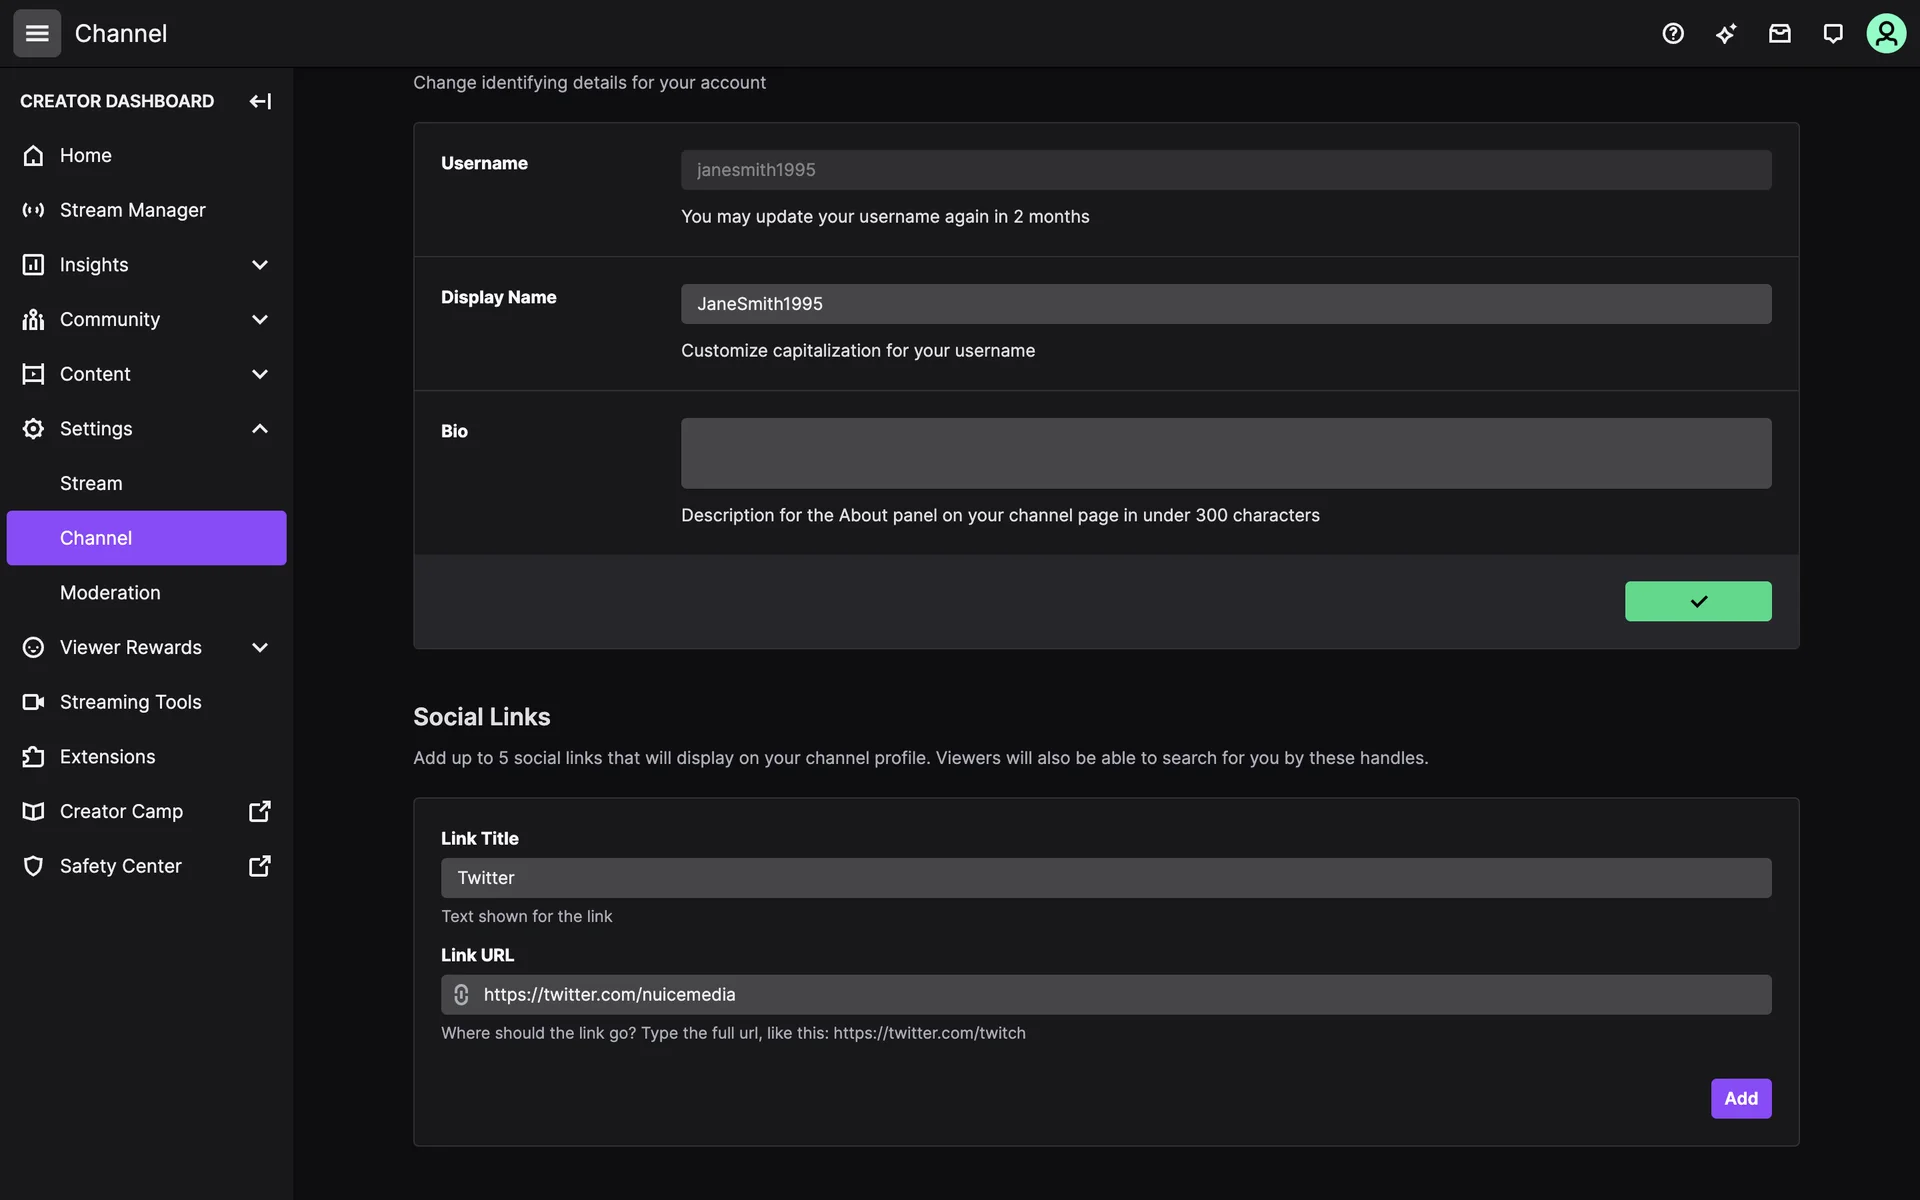
Task: Open the help question mark icon
Action: click(x=1673, y=33)
